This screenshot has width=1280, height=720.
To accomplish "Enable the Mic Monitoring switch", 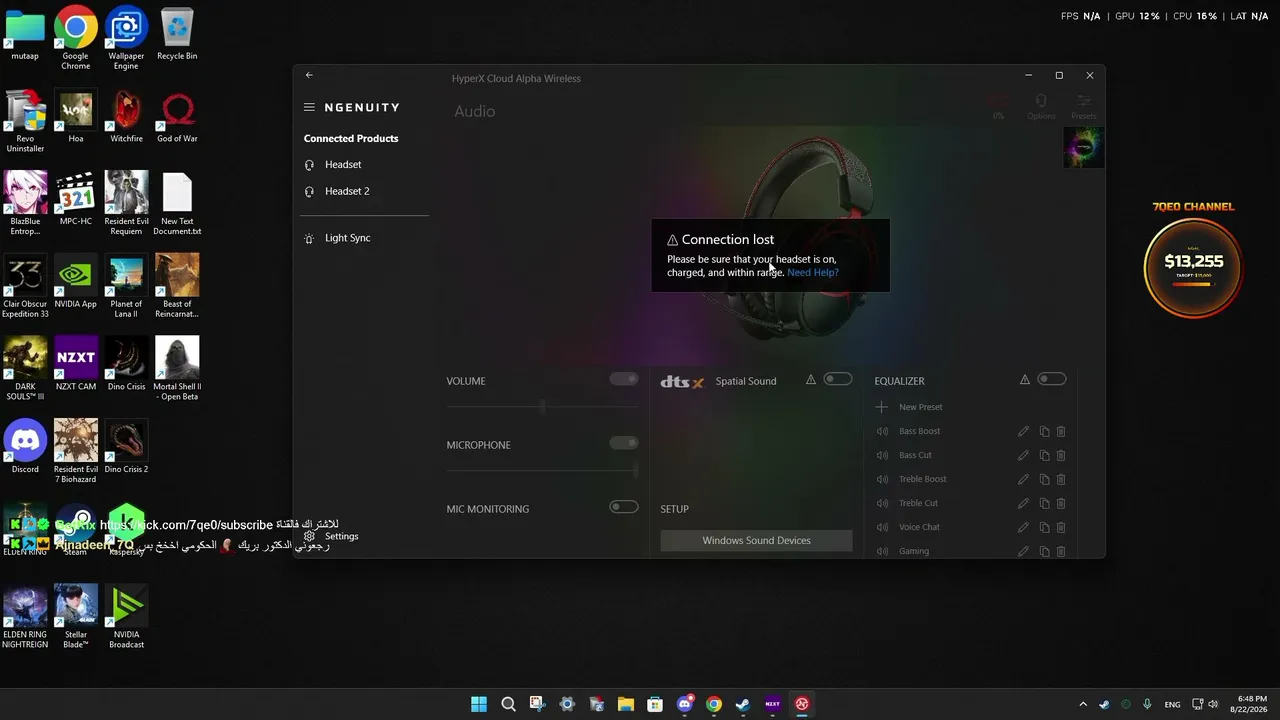I will 624,507.
